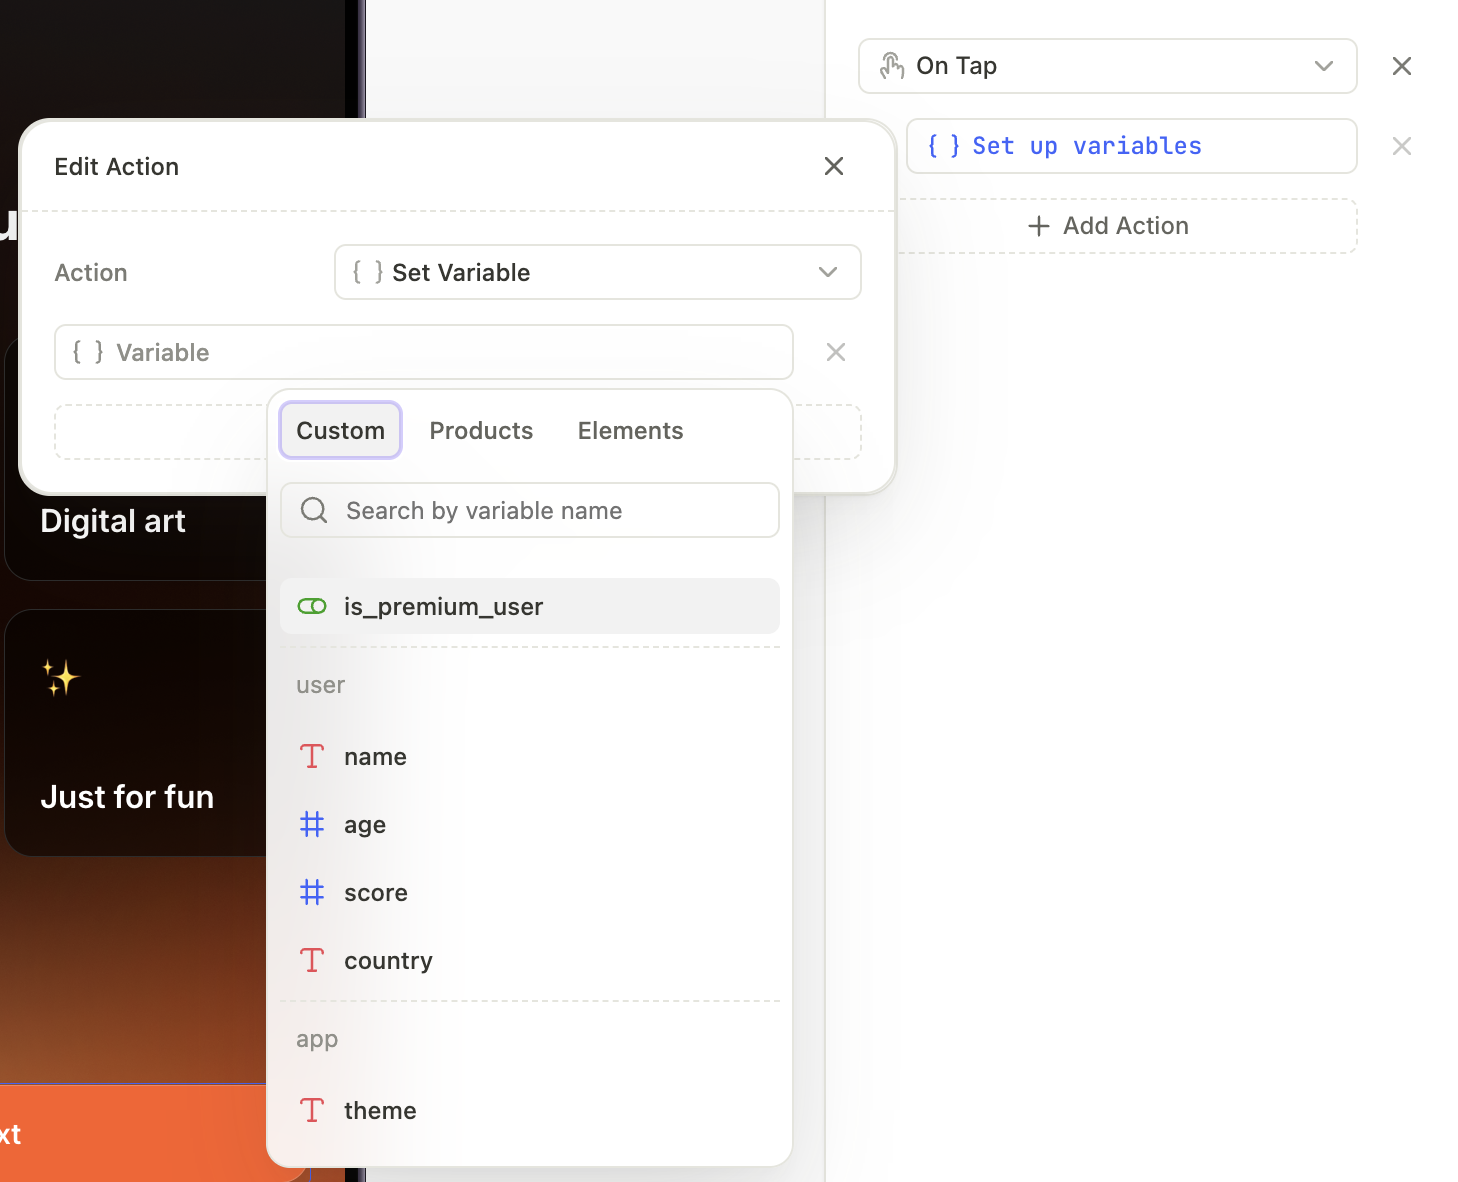
Task: Click the search magnifier icon
Action: [x=314, y=510]
